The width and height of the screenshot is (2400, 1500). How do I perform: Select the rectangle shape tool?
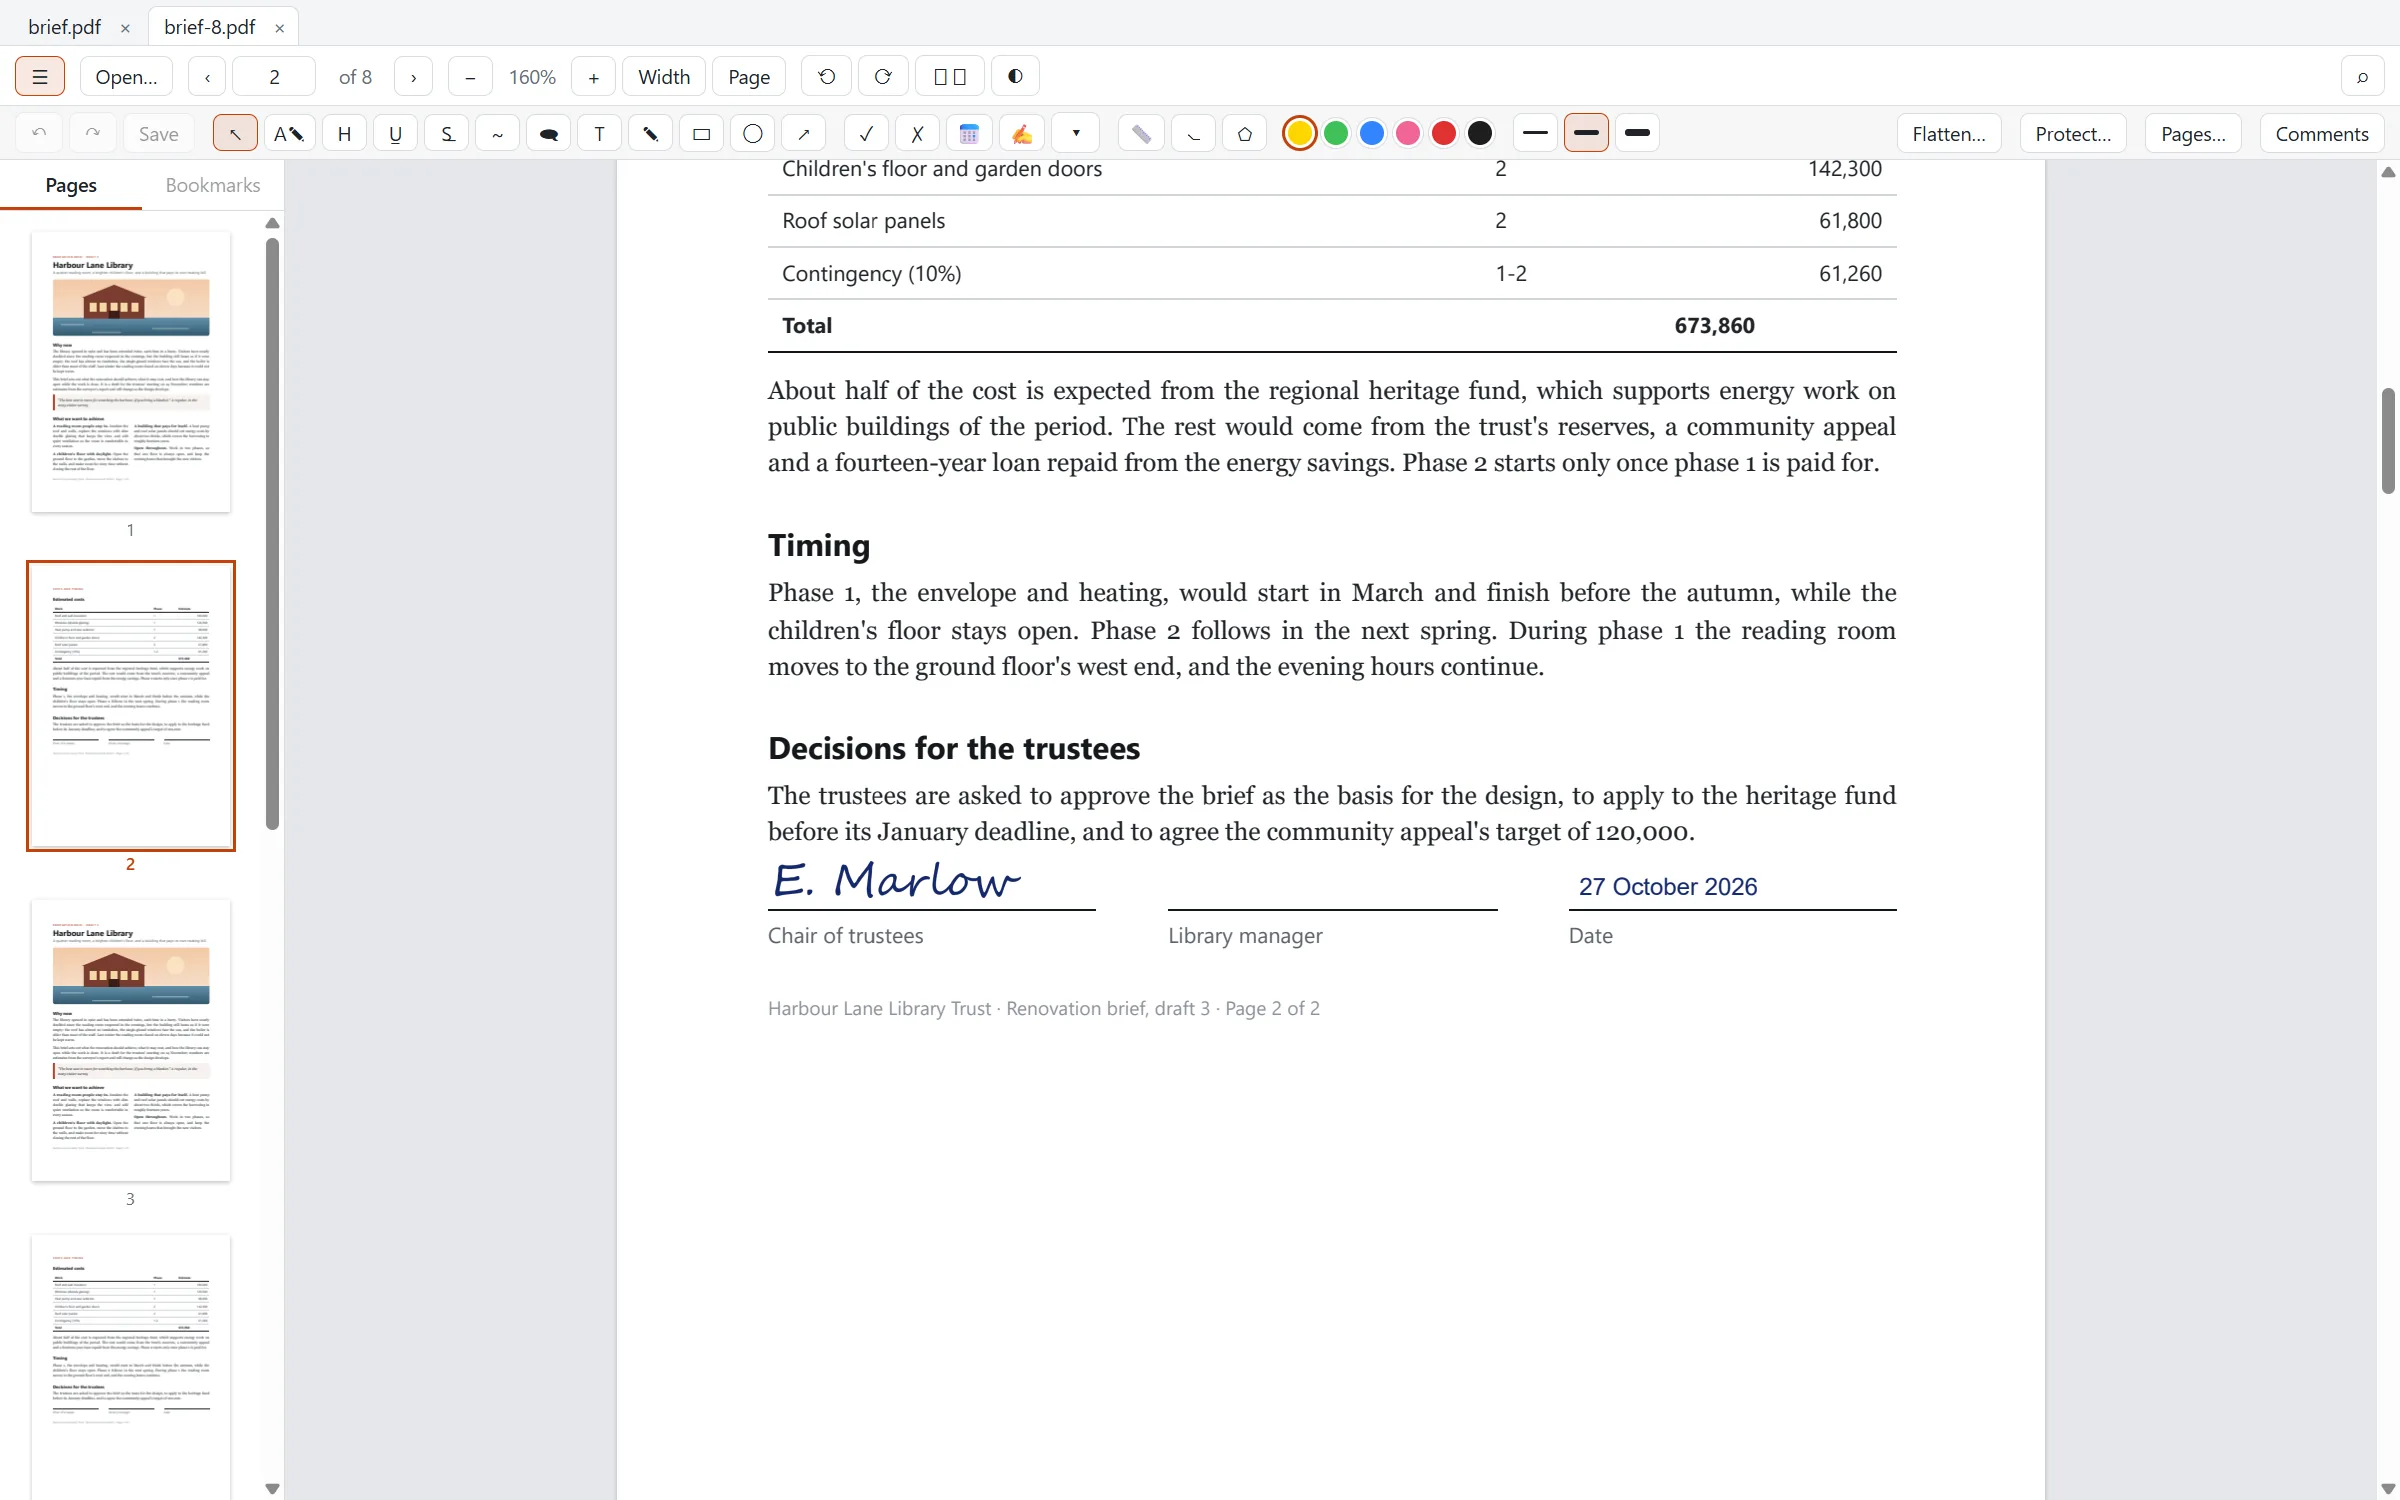(701, 133)
